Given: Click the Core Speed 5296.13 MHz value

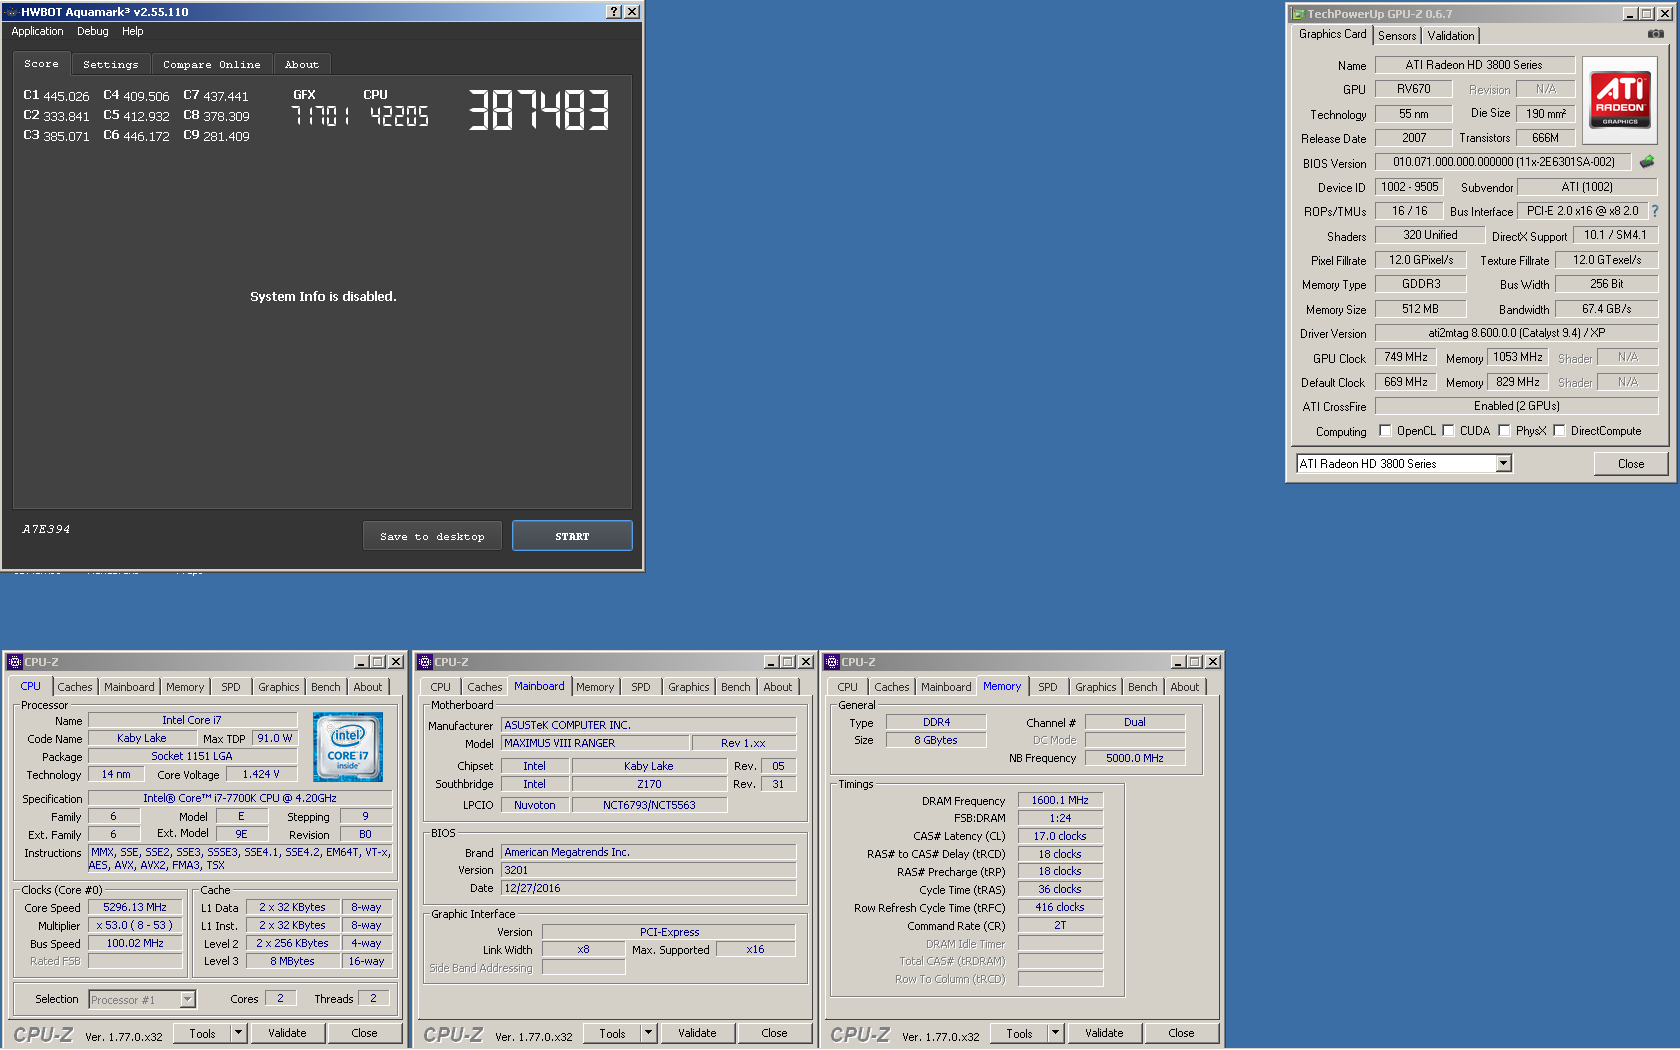Looking at the screenshot, I should pos(135,907).
